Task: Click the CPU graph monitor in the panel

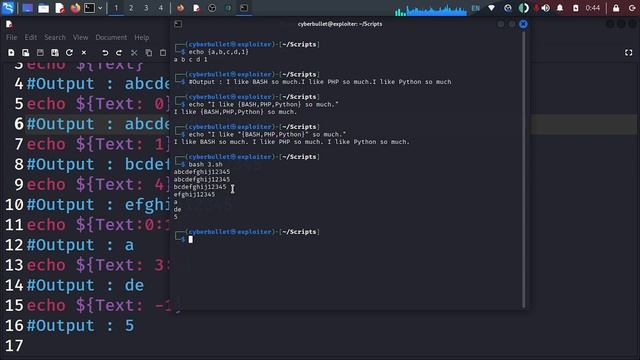Action: click(x=431, y=10)
